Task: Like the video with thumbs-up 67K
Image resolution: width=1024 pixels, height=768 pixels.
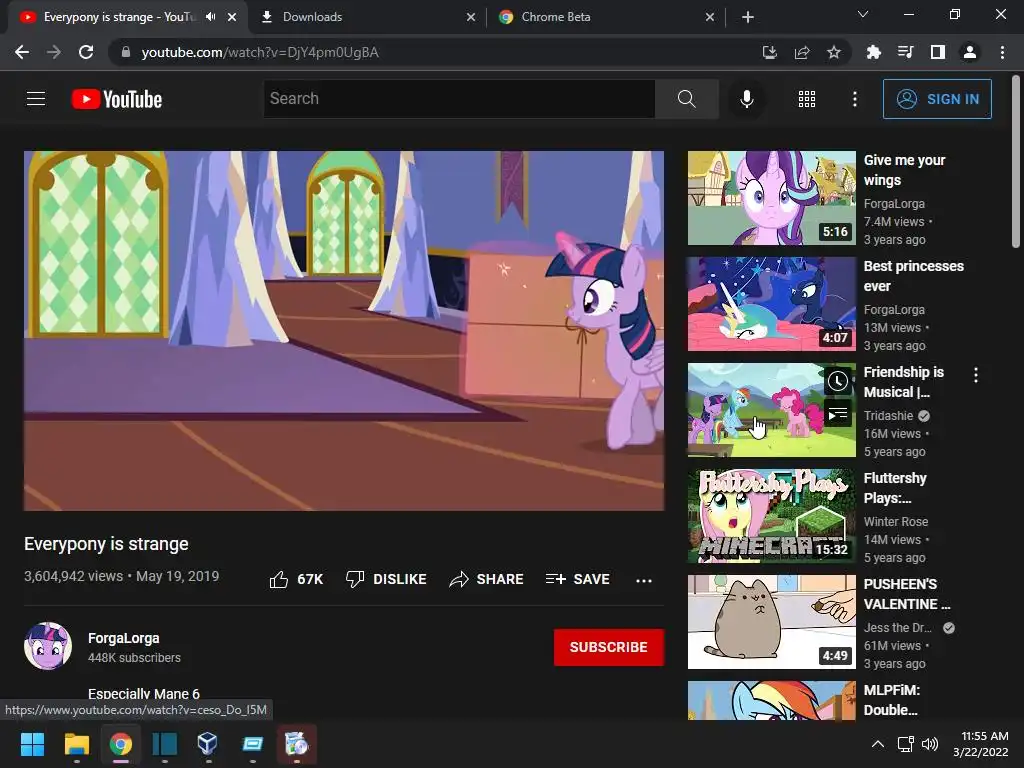Action: (296, 579)
